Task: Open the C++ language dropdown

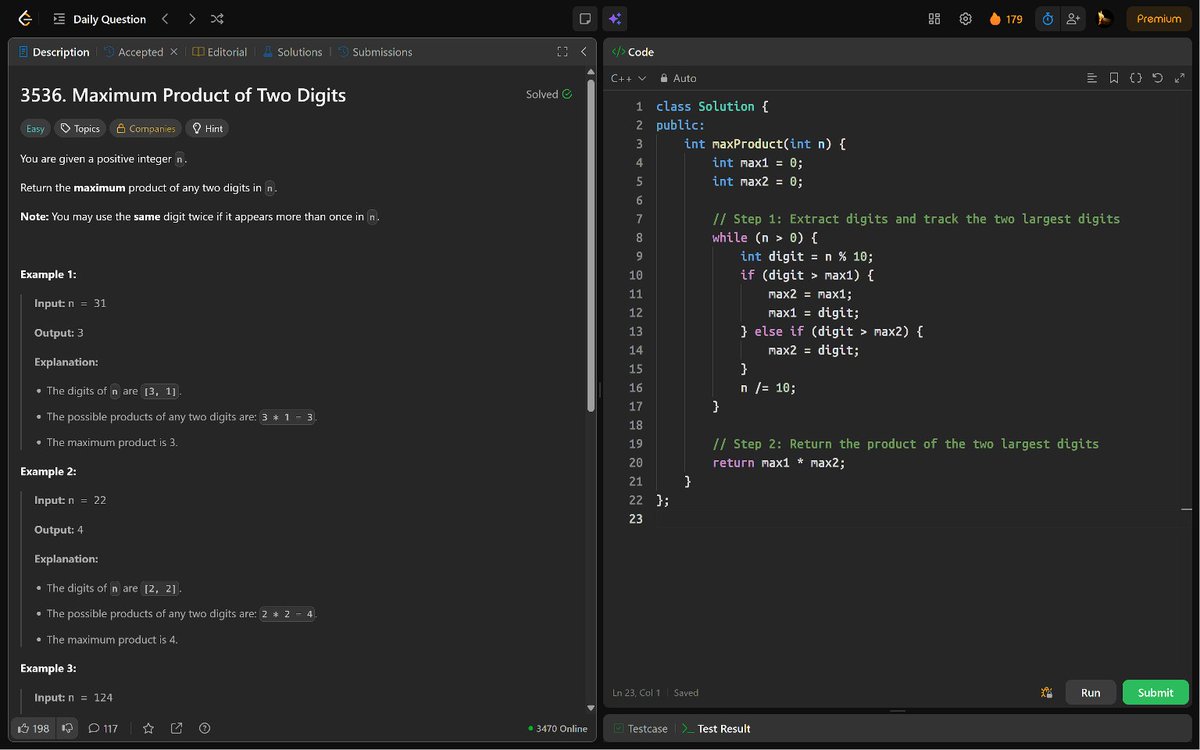Action: click(628, 78)
